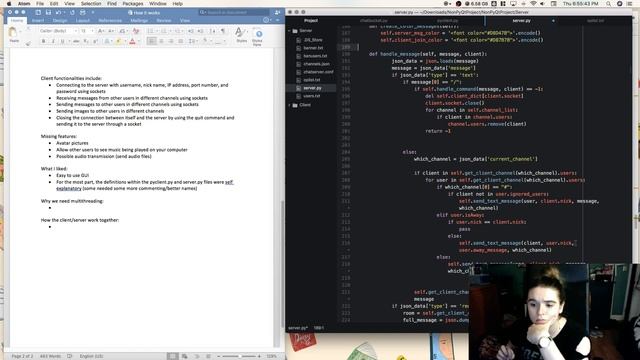Open the font color dropdown arrow
640x360 pixels.
click(138, 42)
